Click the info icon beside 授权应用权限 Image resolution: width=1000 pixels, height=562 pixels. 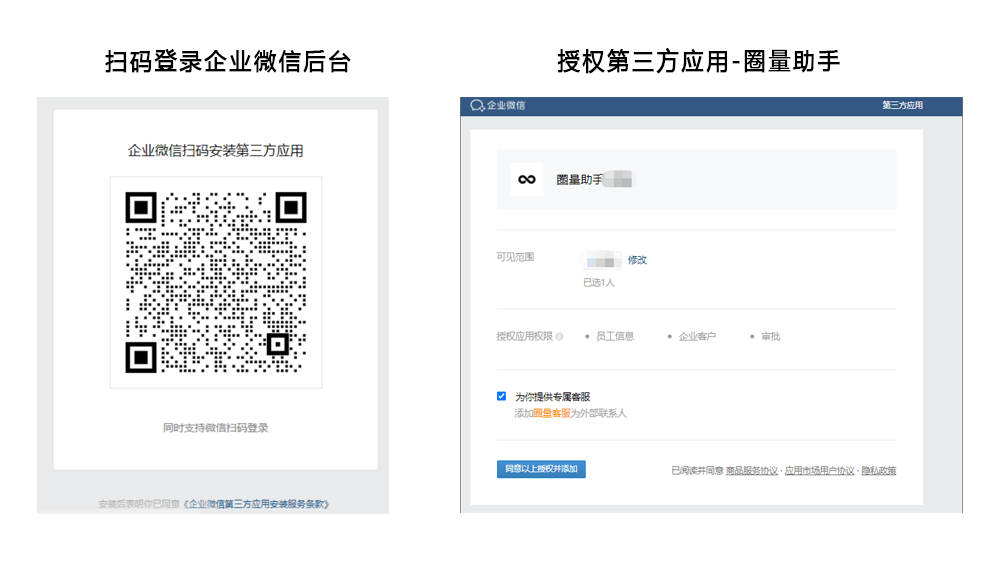click(560, 337)
